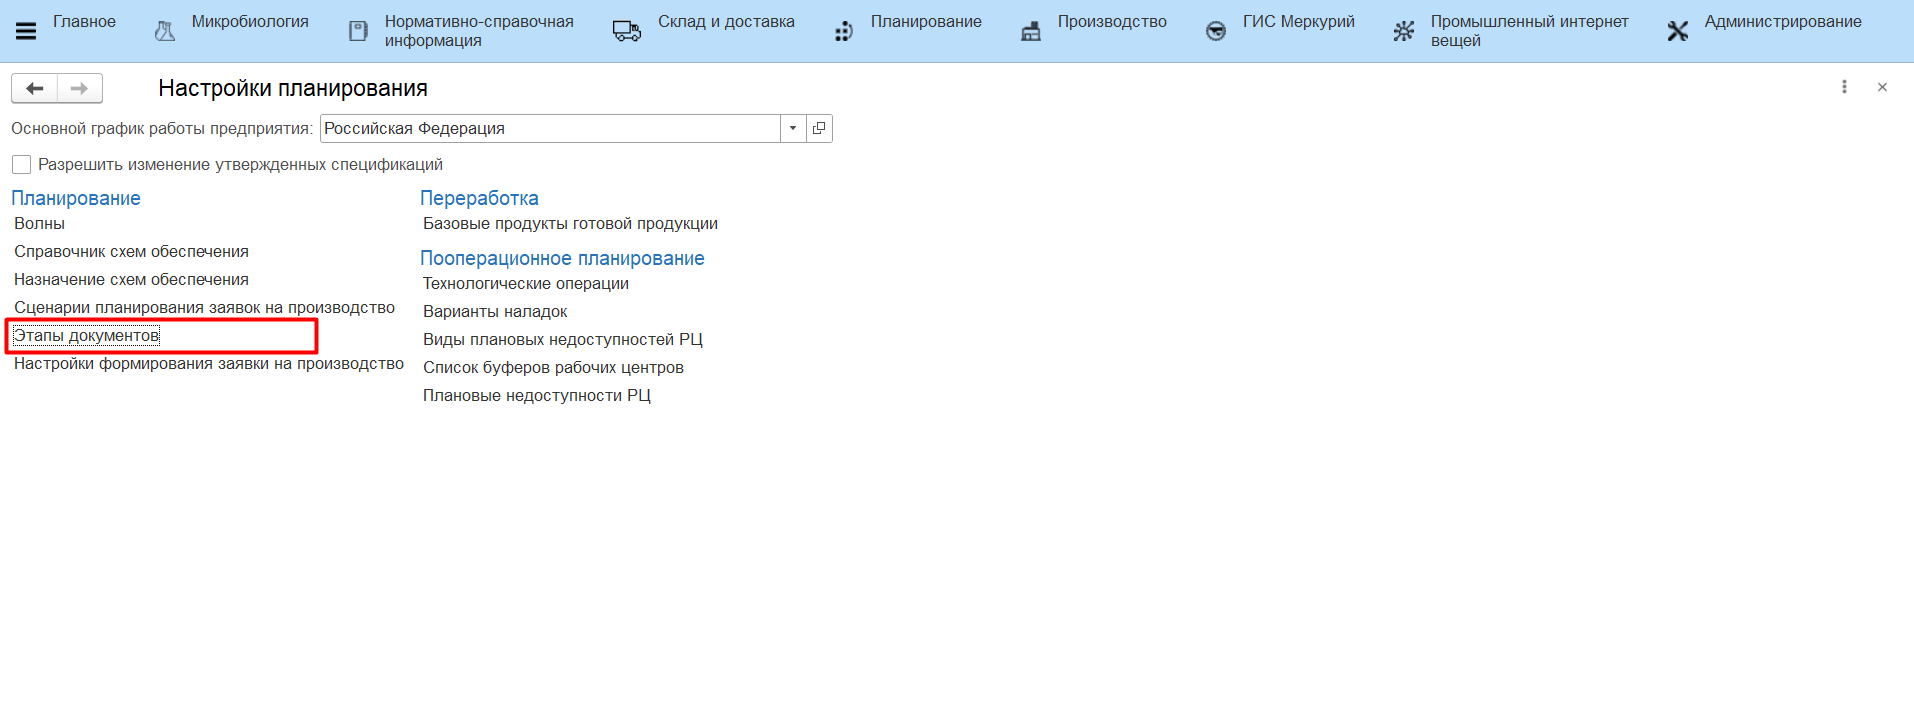This screenshot has width=1914, height=707.
Task: Click the Industrial IoT section icon
Action: point(1404,31)
